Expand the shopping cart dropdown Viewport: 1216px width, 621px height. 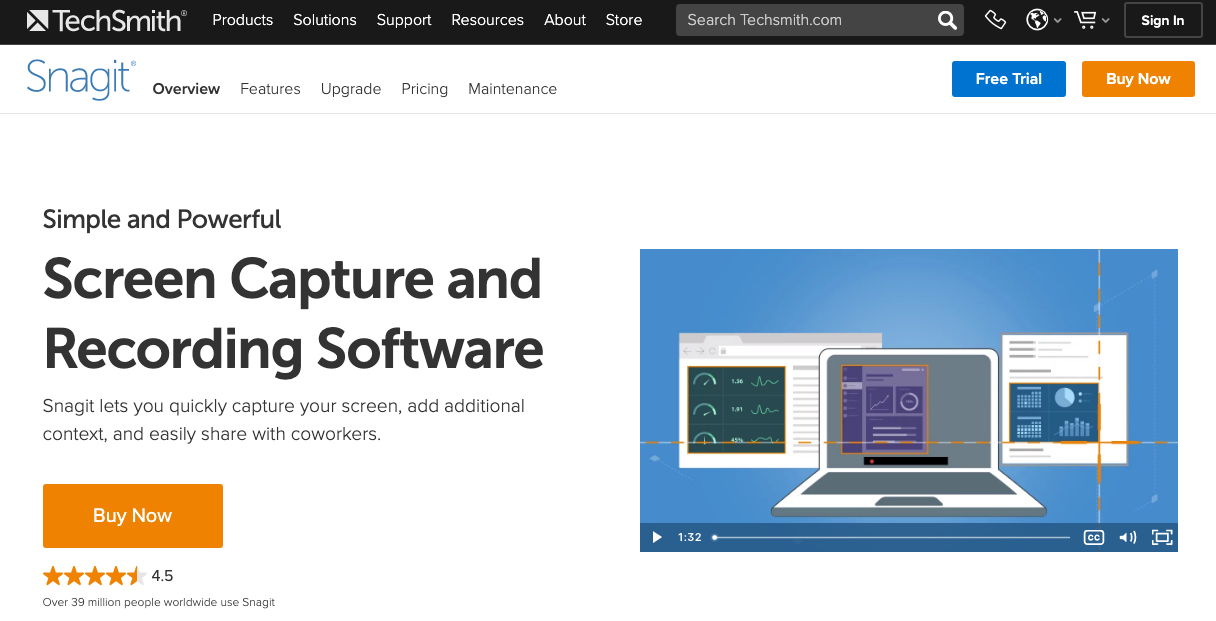(x=1091, y=20)
